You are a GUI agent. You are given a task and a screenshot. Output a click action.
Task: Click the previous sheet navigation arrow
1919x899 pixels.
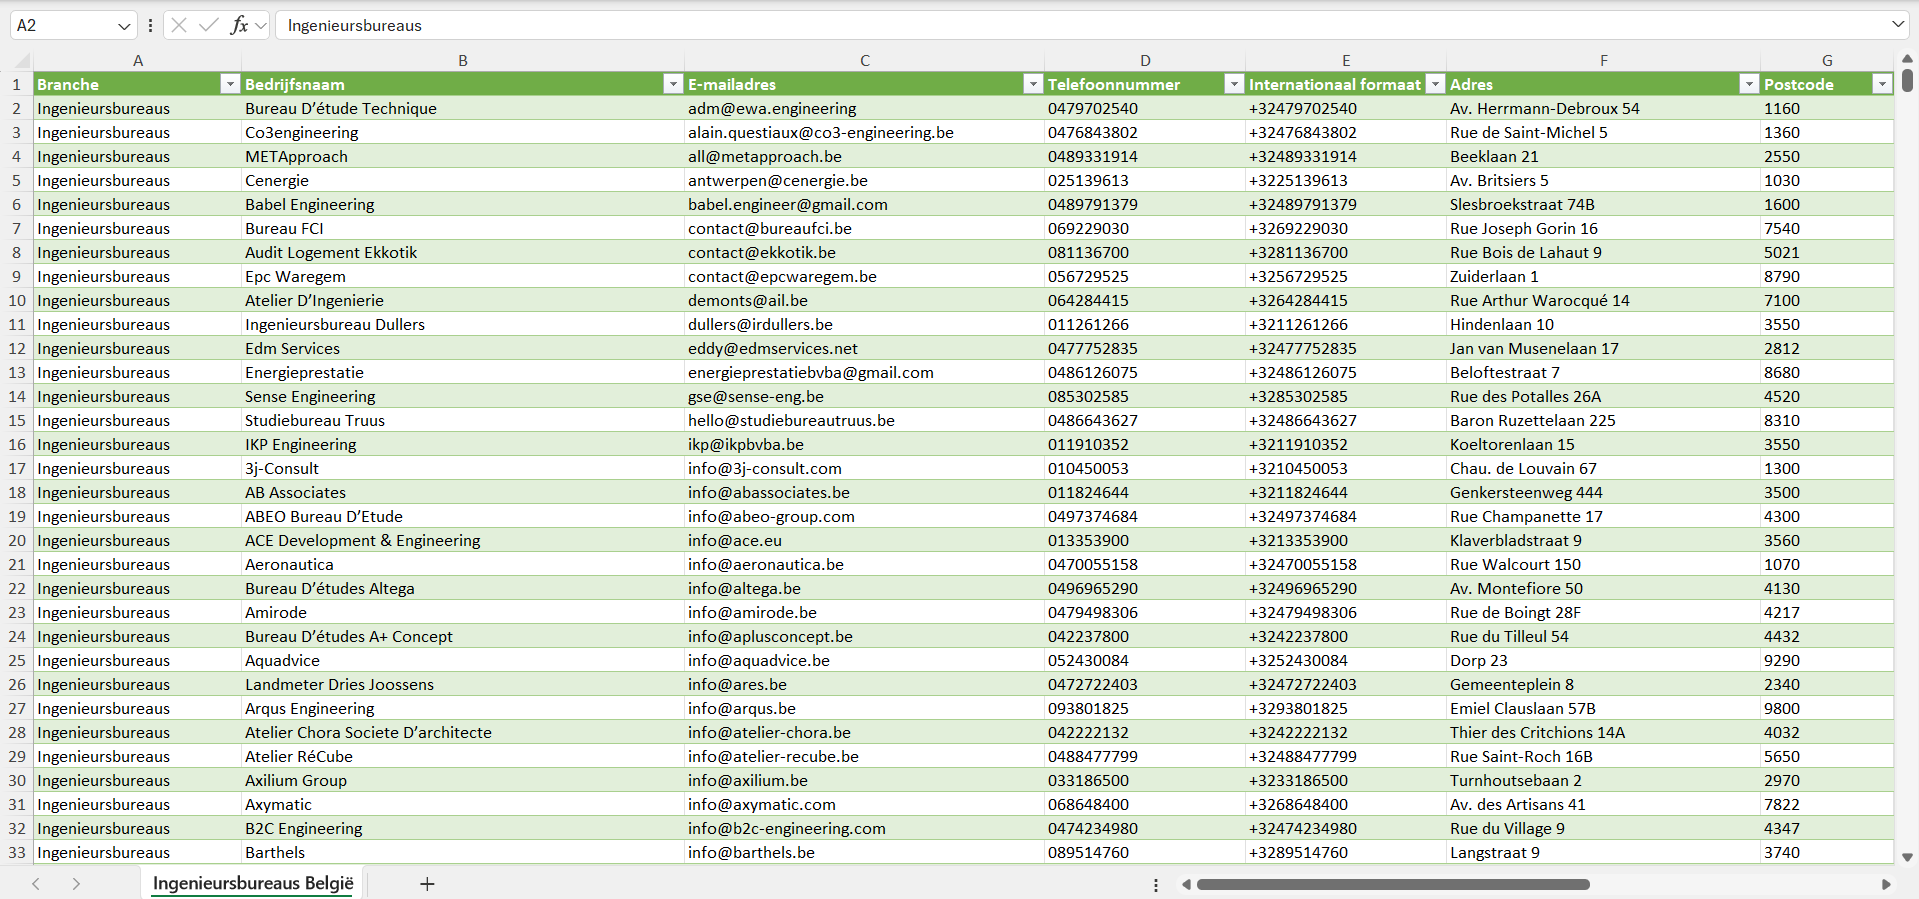pos(36,884)
